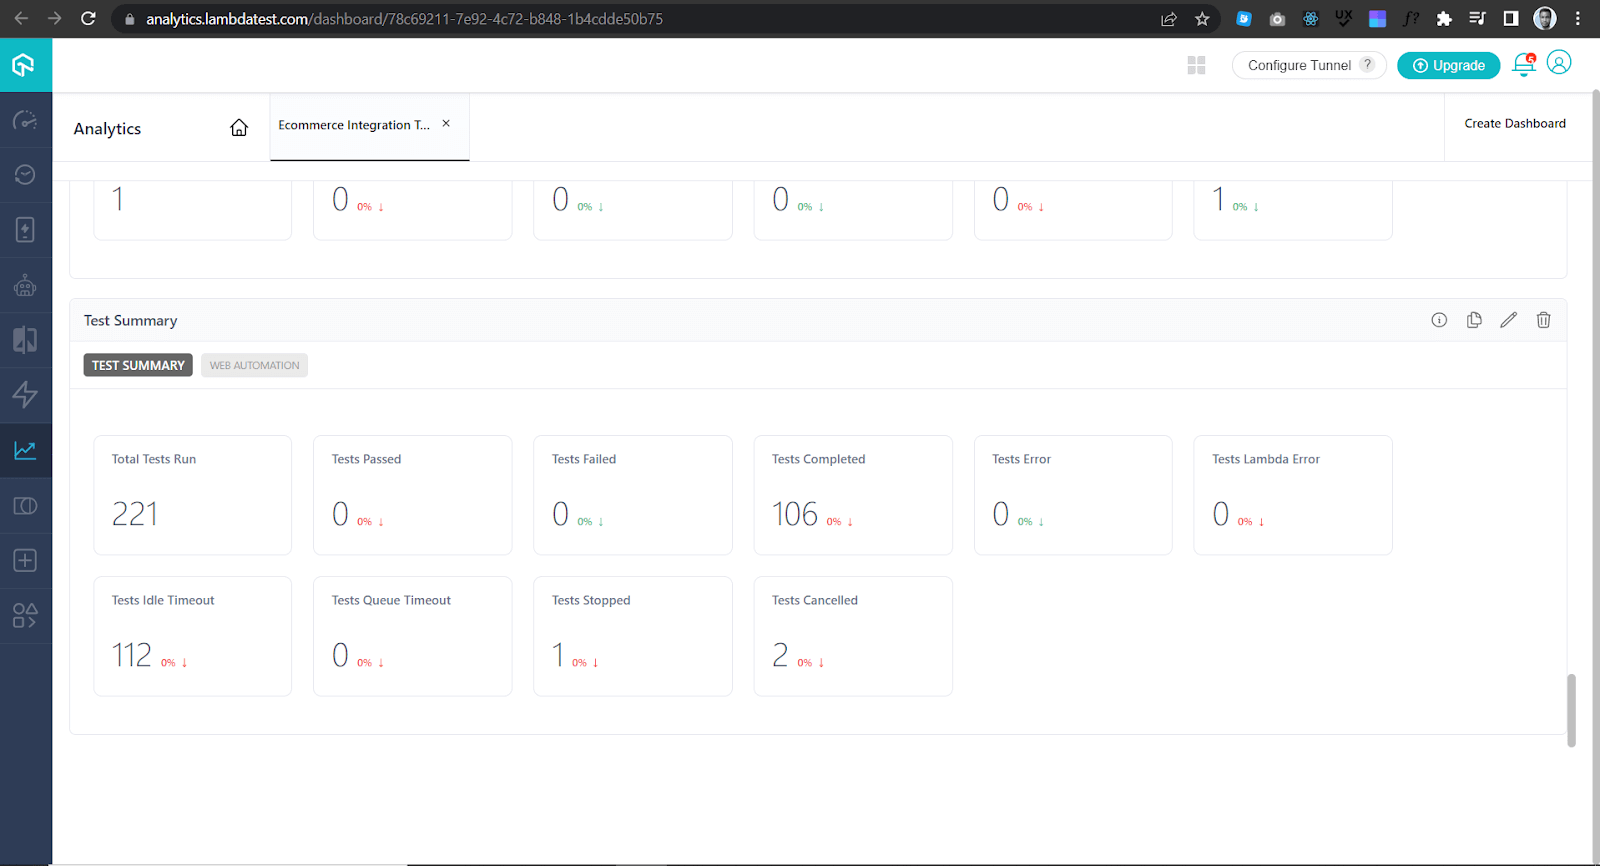Duplicate the Test Summary widget

pyautogui.click(x=1474, y=320)
